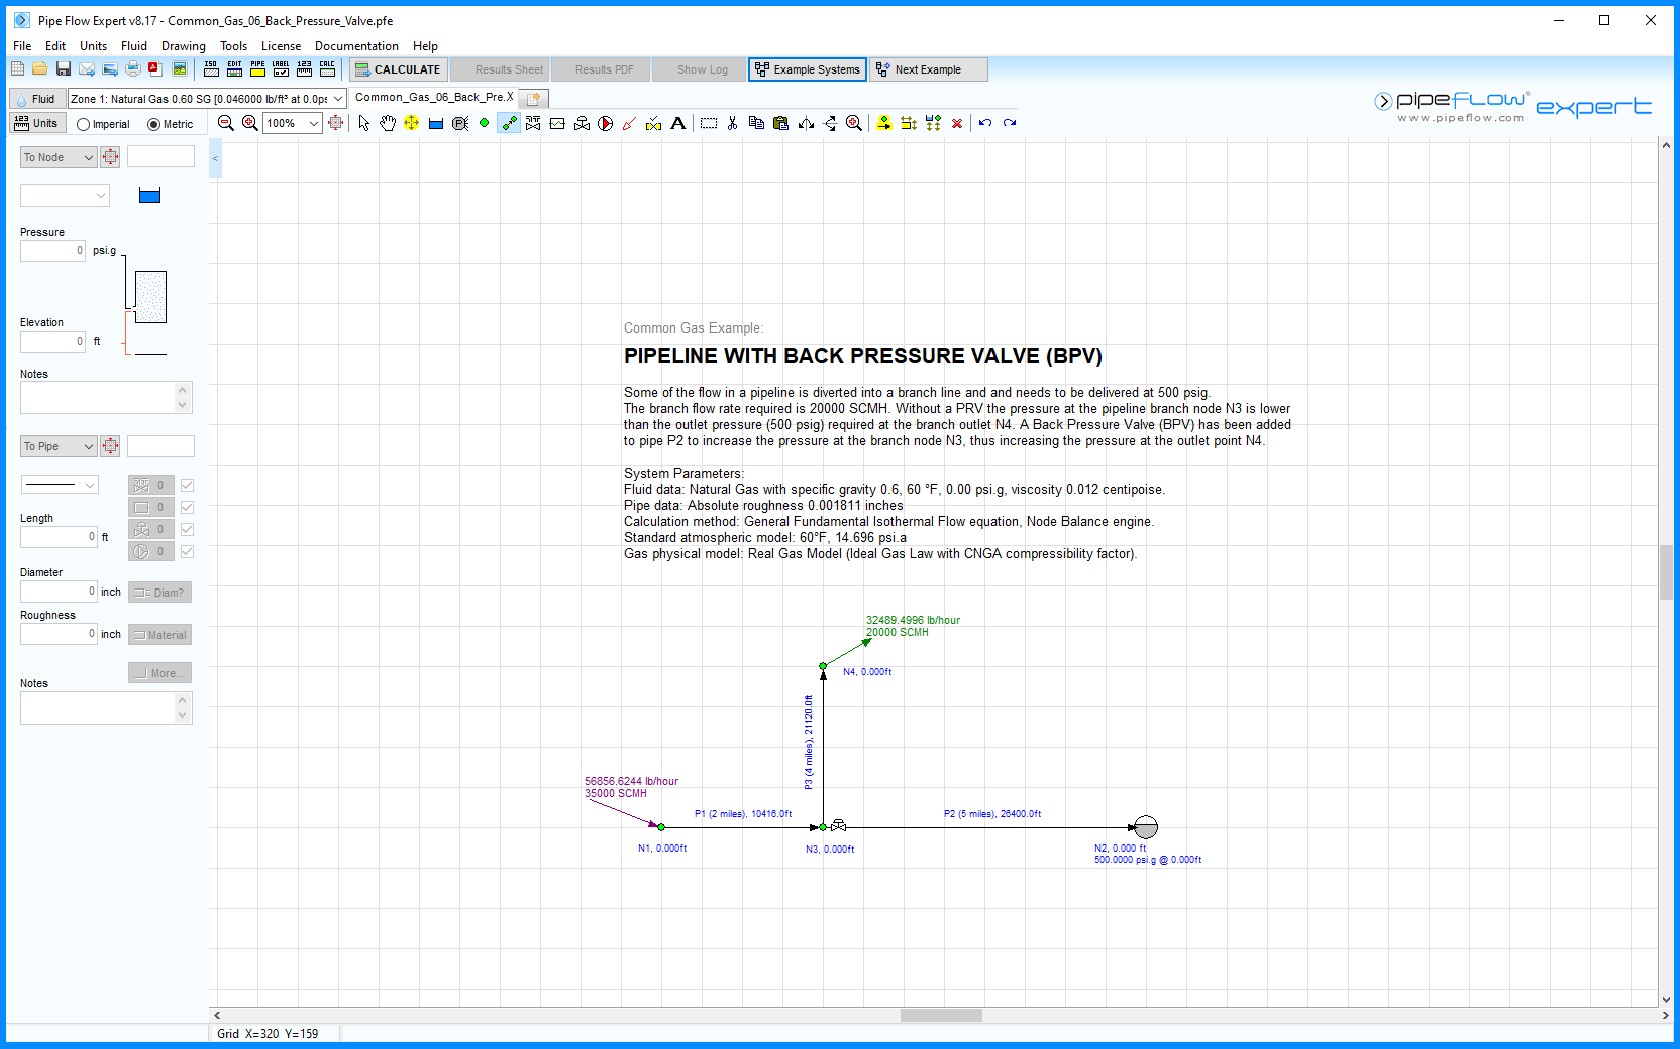The image size is (1680, 1049).
Task: Toggle the fourth checkbox beside the pump button
Action: 187,551
